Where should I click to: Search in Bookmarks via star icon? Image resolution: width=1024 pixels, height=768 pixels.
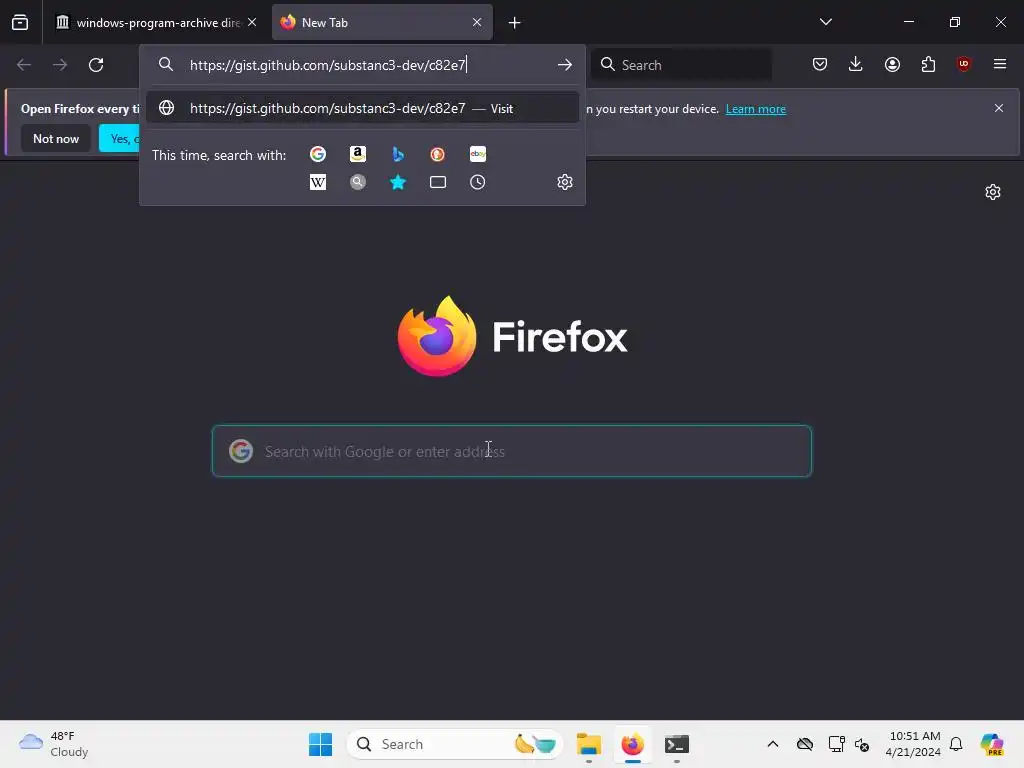tap(398, 182)
